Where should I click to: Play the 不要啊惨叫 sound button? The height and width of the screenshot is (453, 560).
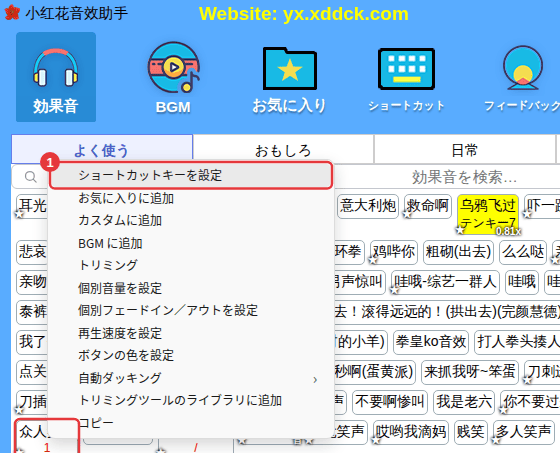click(390, 402)
